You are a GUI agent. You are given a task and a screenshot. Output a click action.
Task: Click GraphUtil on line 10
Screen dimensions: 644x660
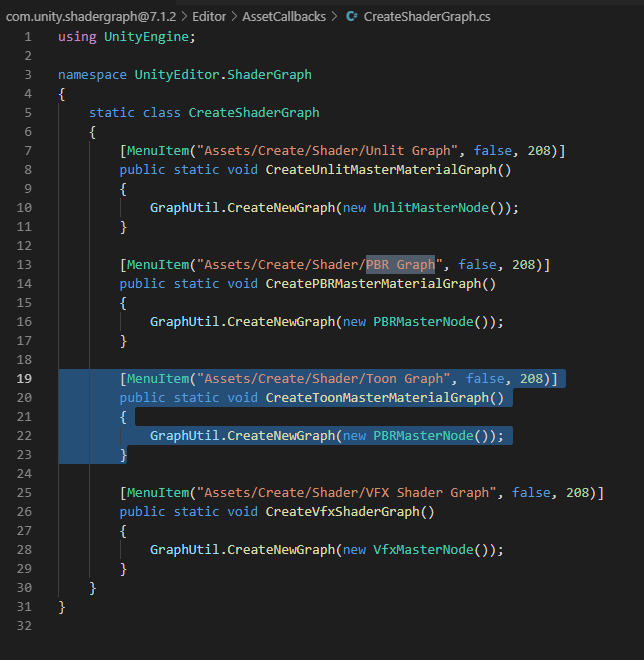184,208
